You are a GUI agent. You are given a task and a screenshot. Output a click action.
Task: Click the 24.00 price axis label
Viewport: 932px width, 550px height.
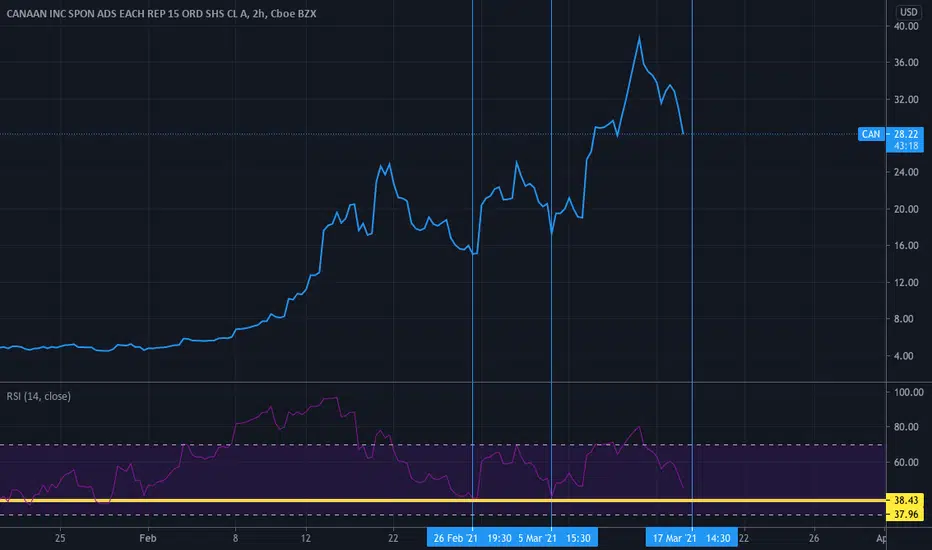tap(906, 172)
